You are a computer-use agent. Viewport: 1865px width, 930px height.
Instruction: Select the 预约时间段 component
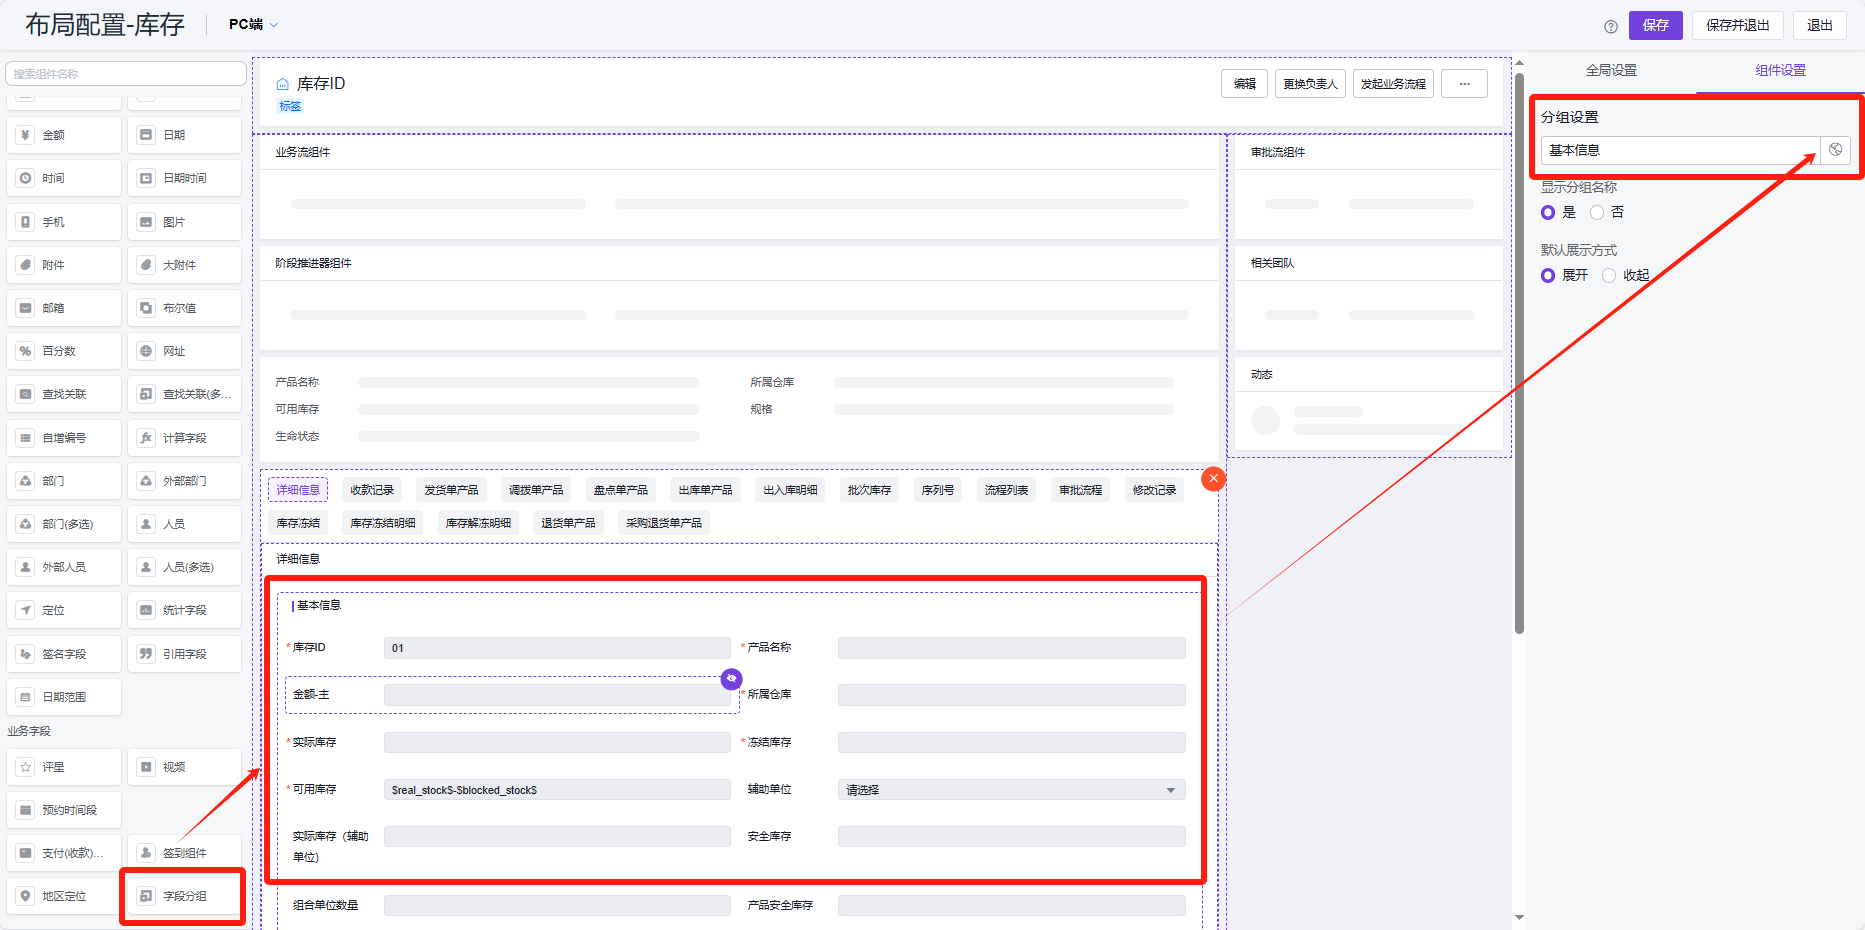pos(64,810)
